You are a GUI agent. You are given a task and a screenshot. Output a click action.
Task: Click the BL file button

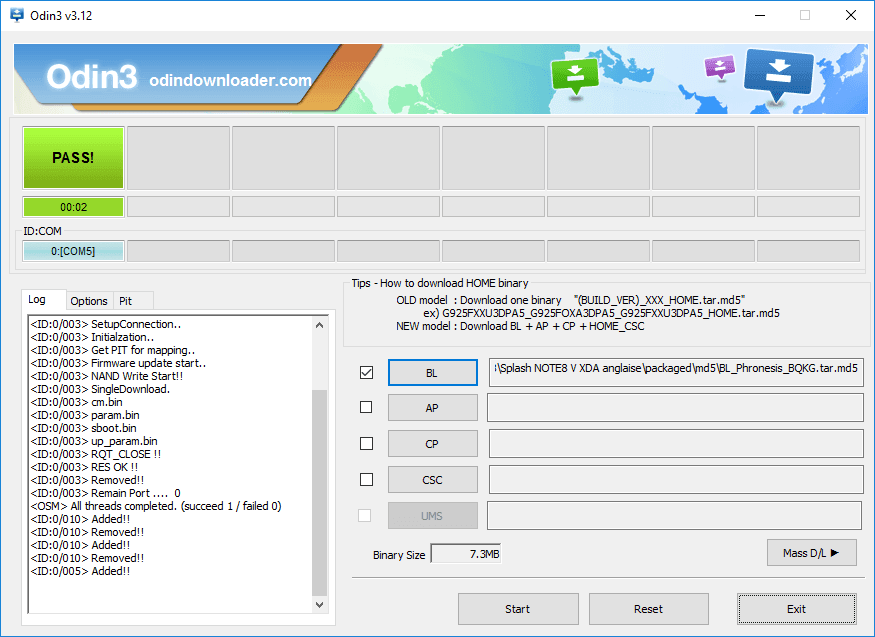click(x=432, y=373)
